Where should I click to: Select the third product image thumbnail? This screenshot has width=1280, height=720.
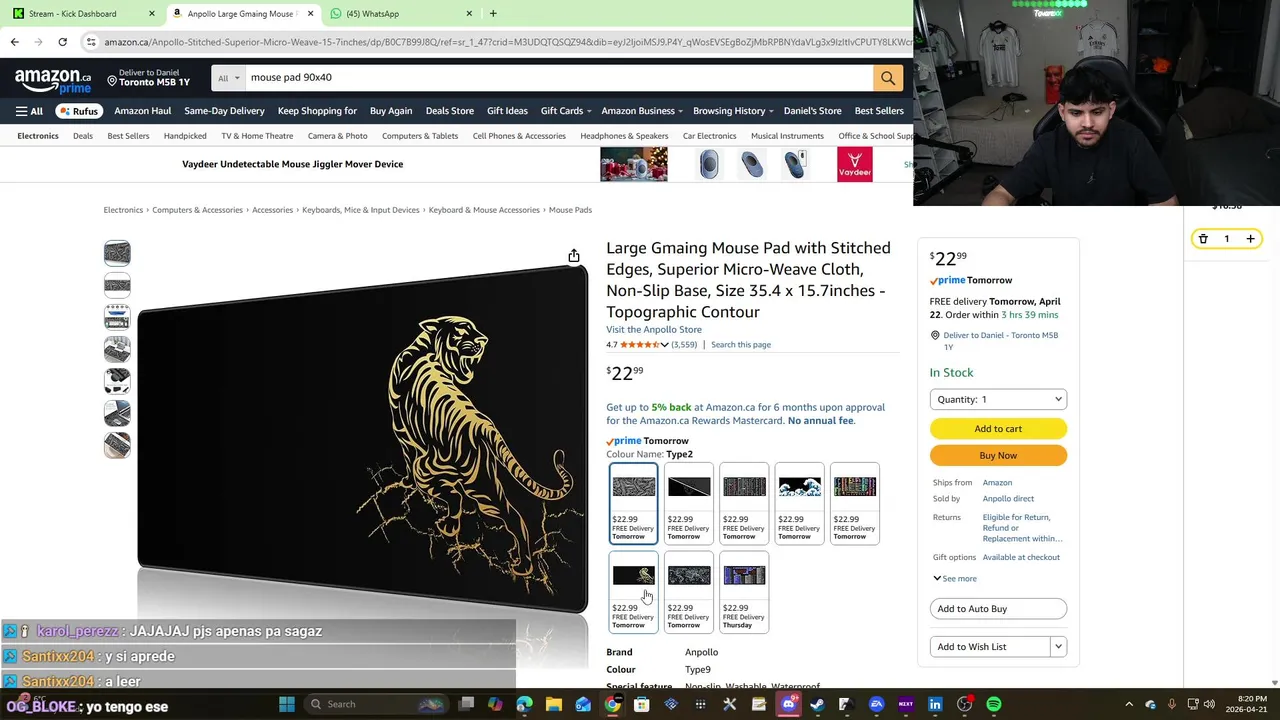(x=117, y=317)
